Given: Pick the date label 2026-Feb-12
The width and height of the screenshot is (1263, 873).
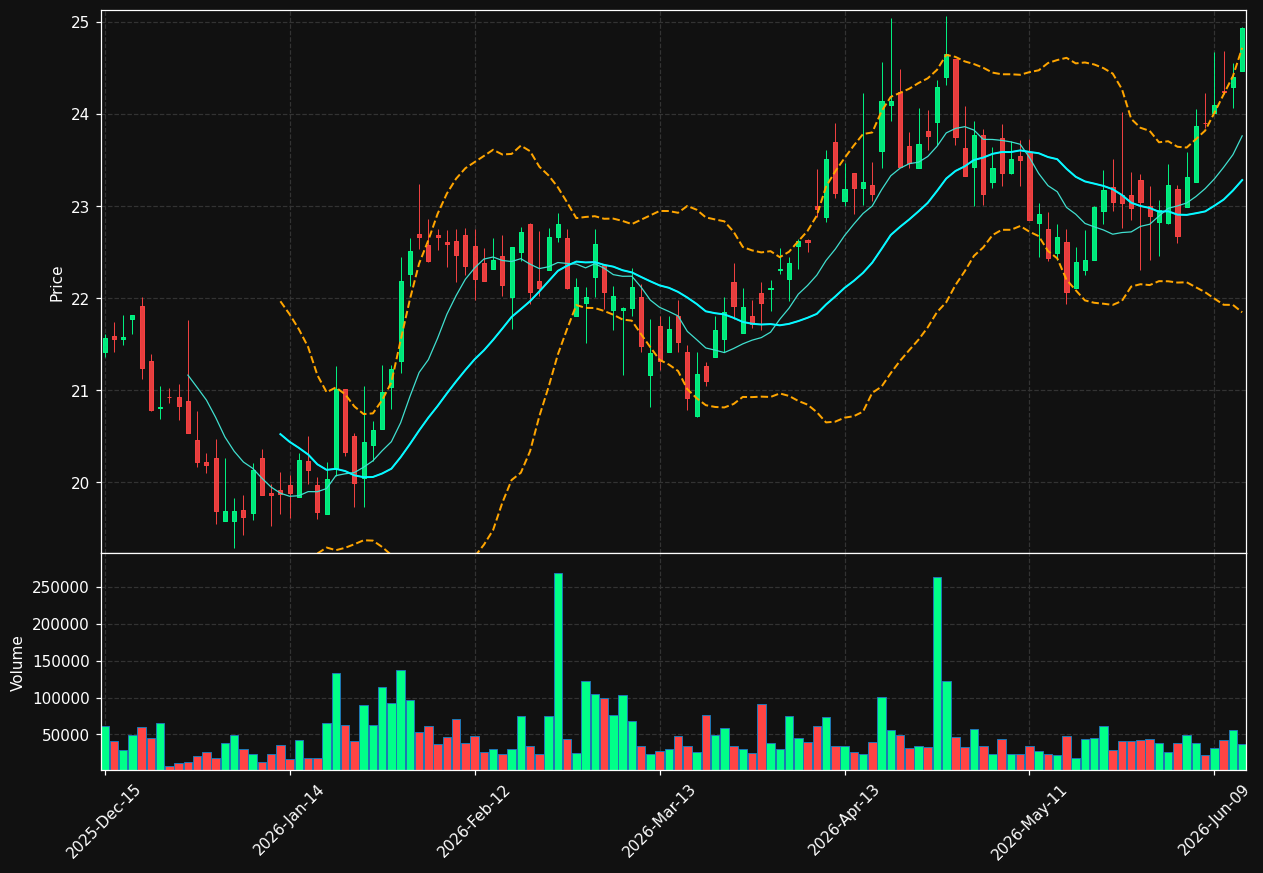Looking at the screenshot, I should (474, 820).
